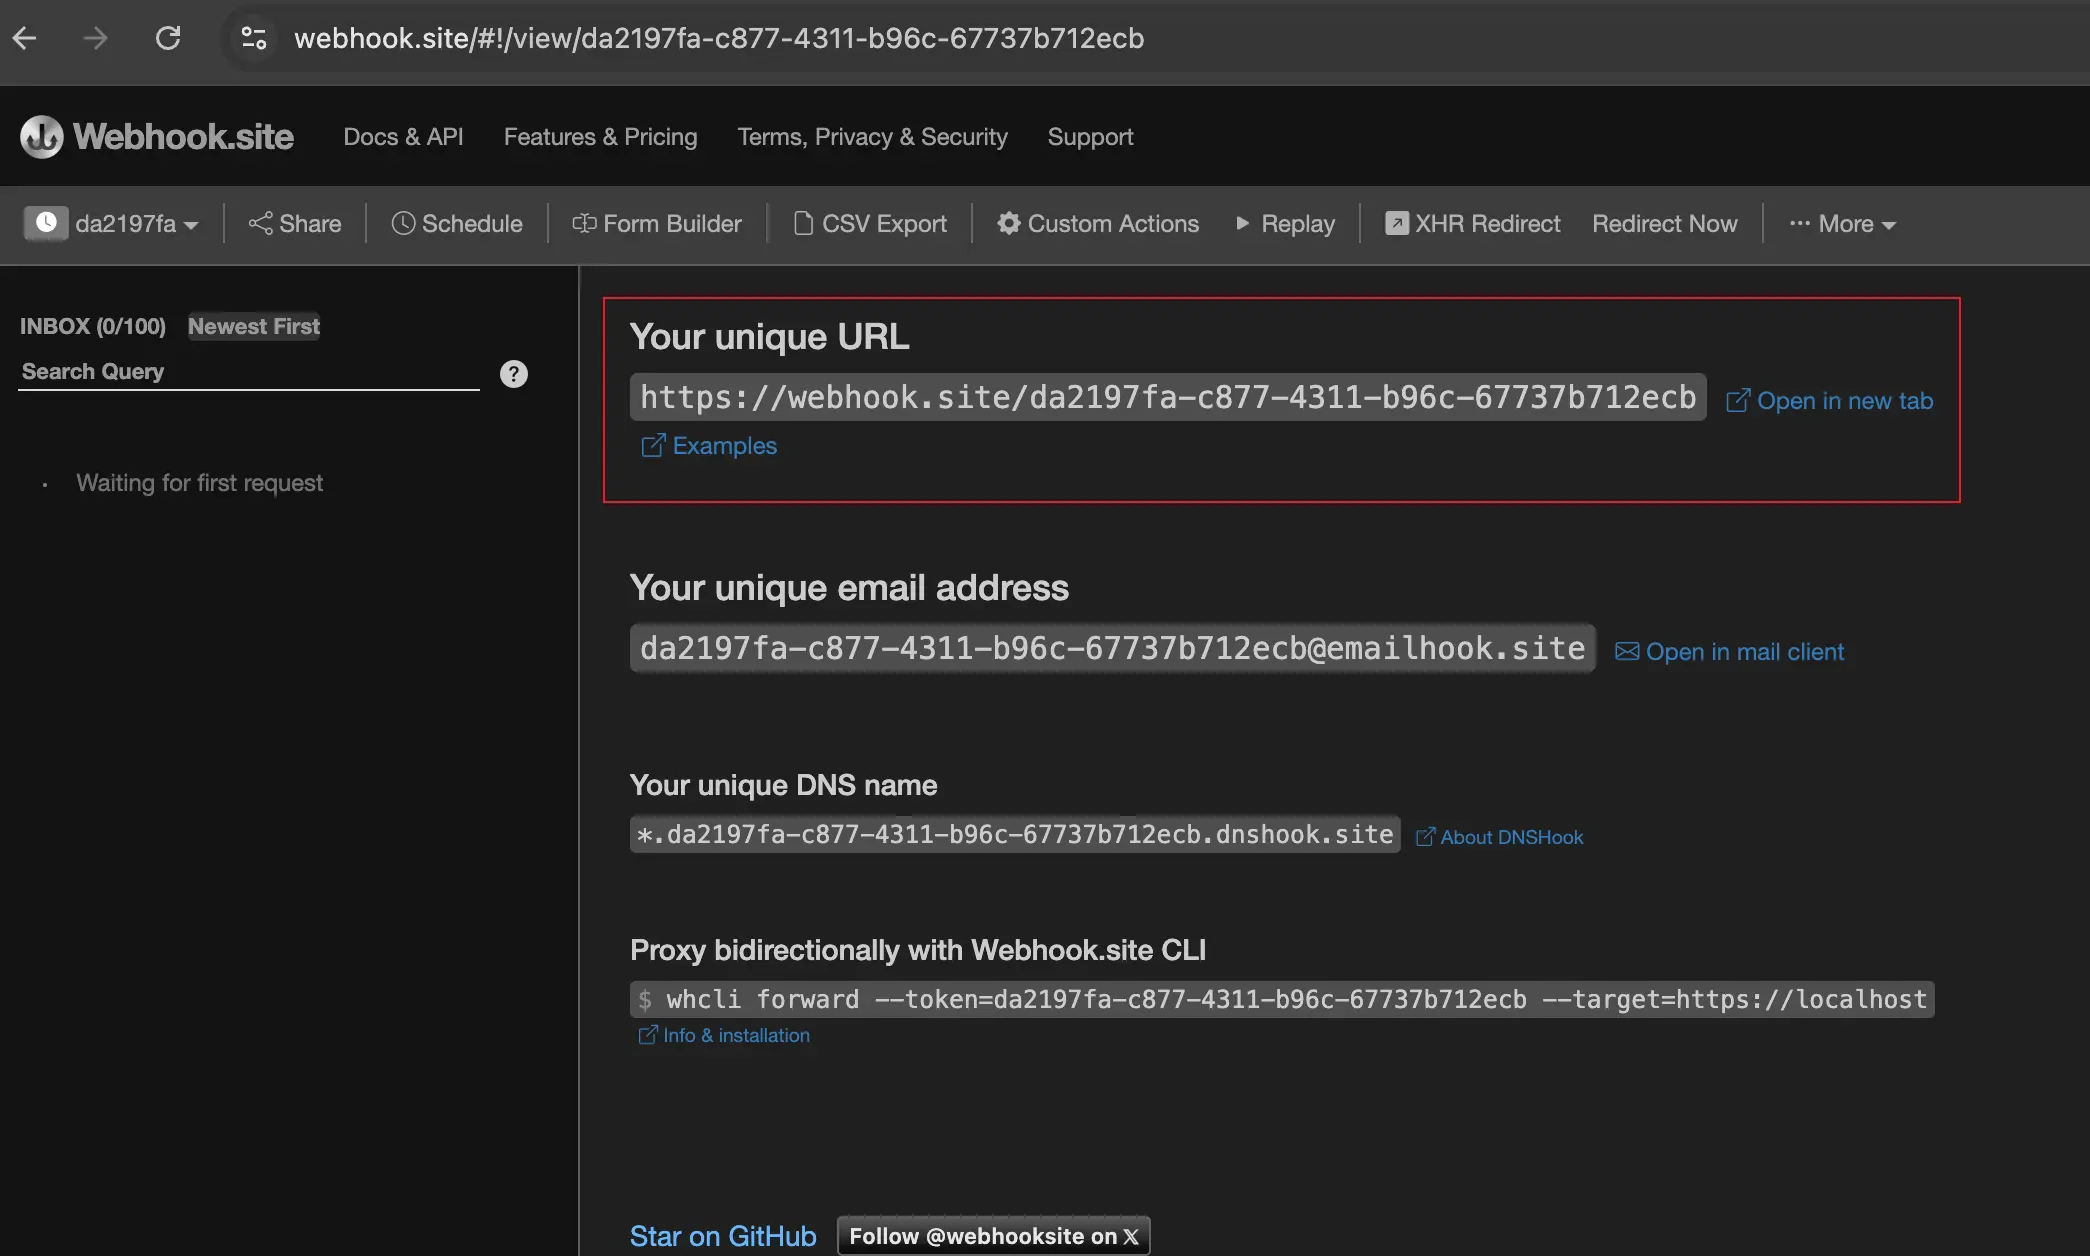Screen dimensions: 2090x1256
Task: Click the Open in mail client link
Action: click(1730, 652)
